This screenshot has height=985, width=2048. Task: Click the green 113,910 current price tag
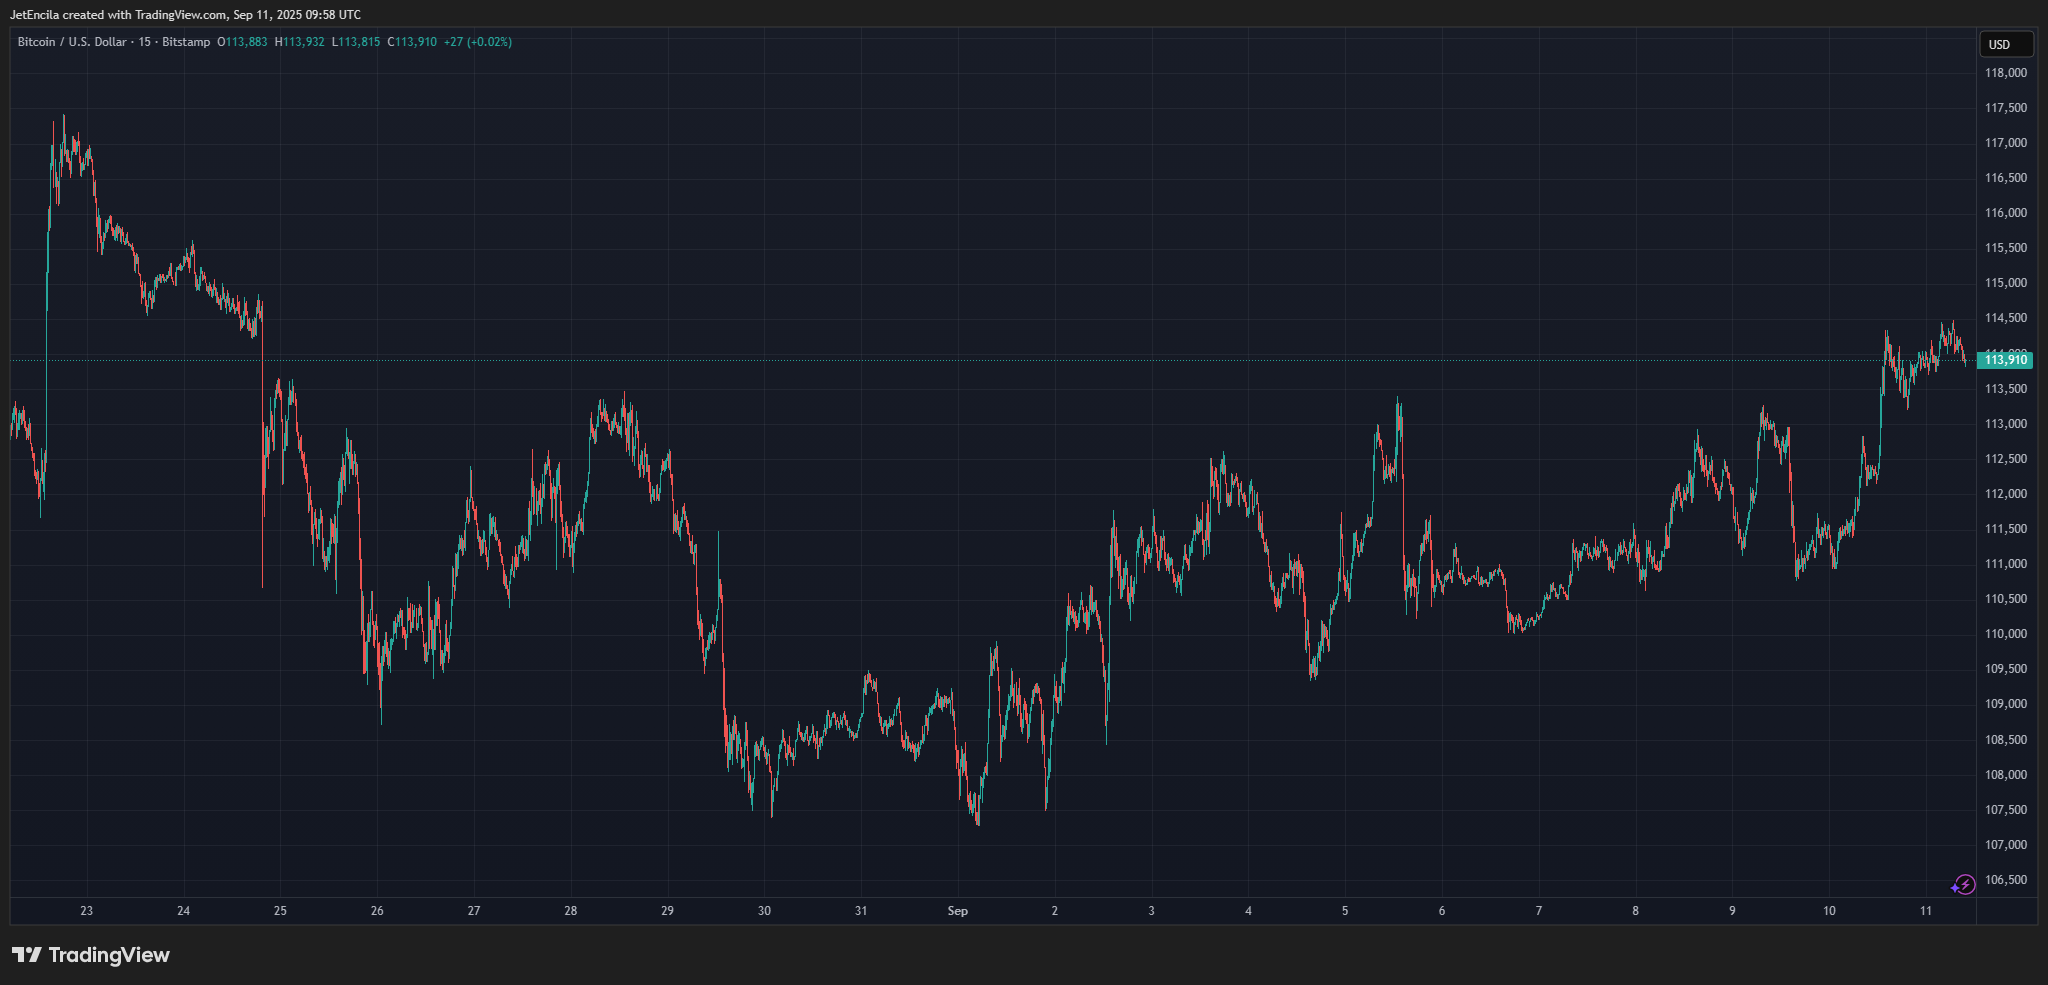coord(2005,360)
